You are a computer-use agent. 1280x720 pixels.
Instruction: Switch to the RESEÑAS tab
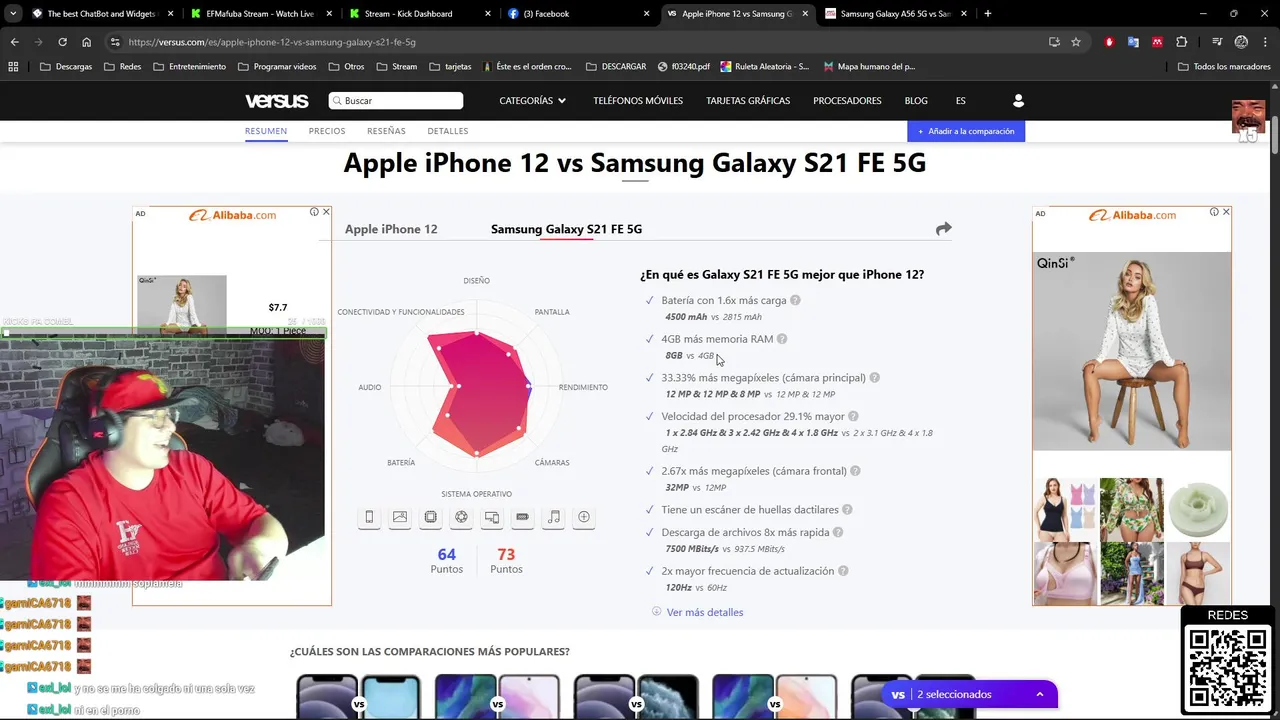386,131
